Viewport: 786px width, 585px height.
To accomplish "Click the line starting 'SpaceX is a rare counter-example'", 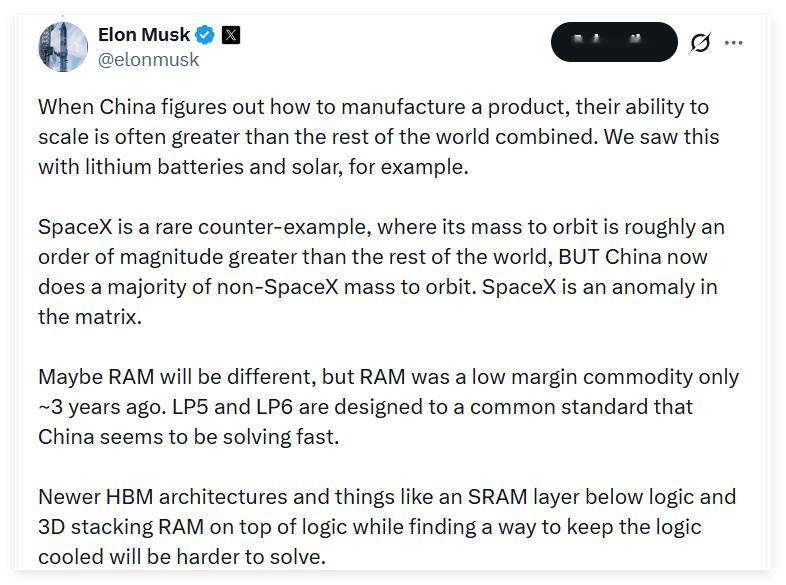I will click(381, 227).
